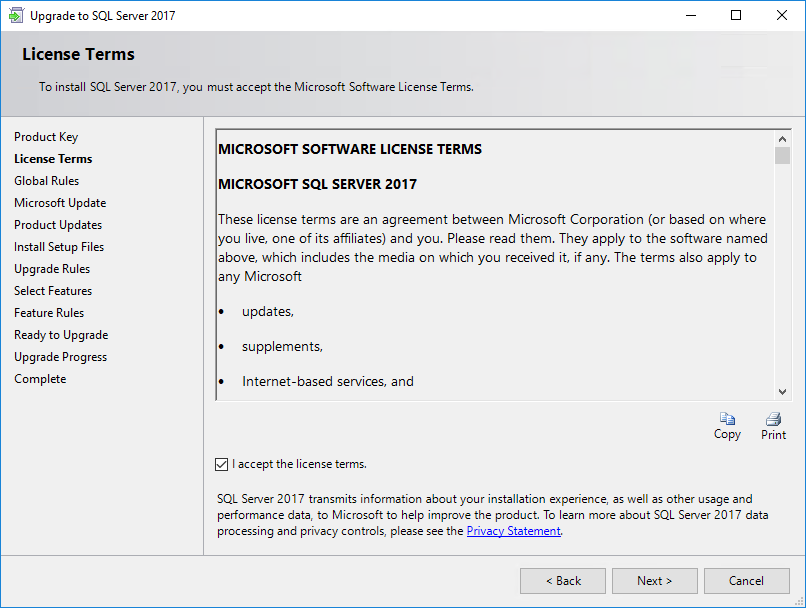806x608 pixels.
Task: Click the license text scrollbar down arrow
Action: 782,392
